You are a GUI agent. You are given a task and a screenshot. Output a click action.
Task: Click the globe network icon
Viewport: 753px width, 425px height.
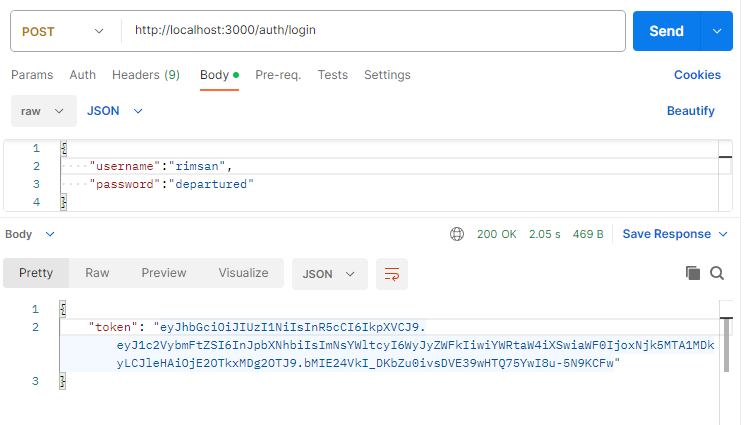pyautogui.click(x=457, y=234)
